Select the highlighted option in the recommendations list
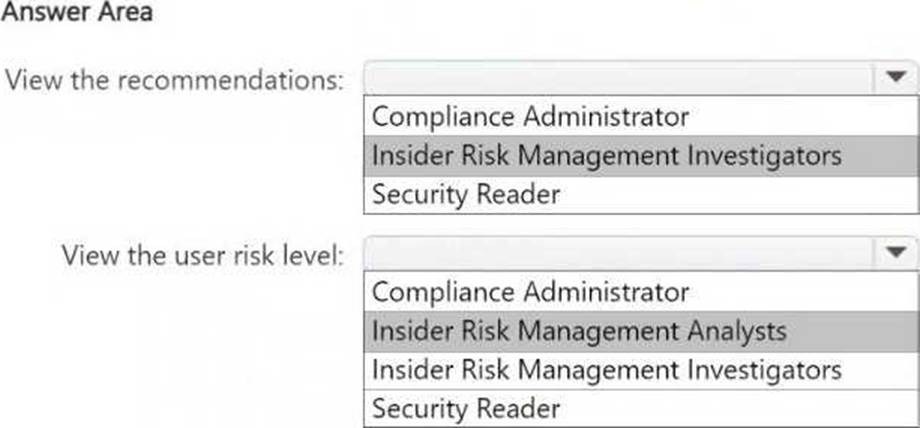Viewport: 920px width, 428px height. tap(606, 156)
